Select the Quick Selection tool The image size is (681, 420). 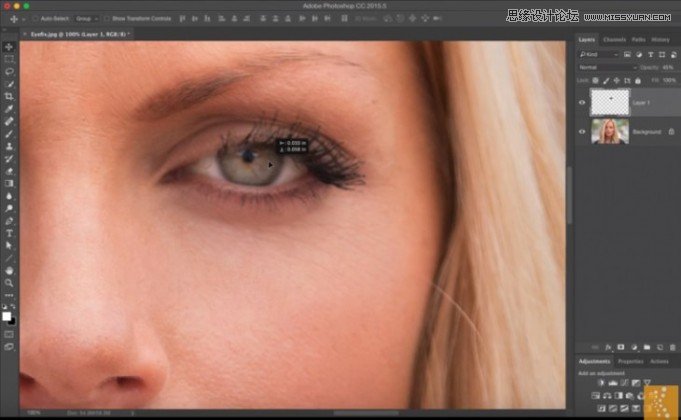point(9,84)
